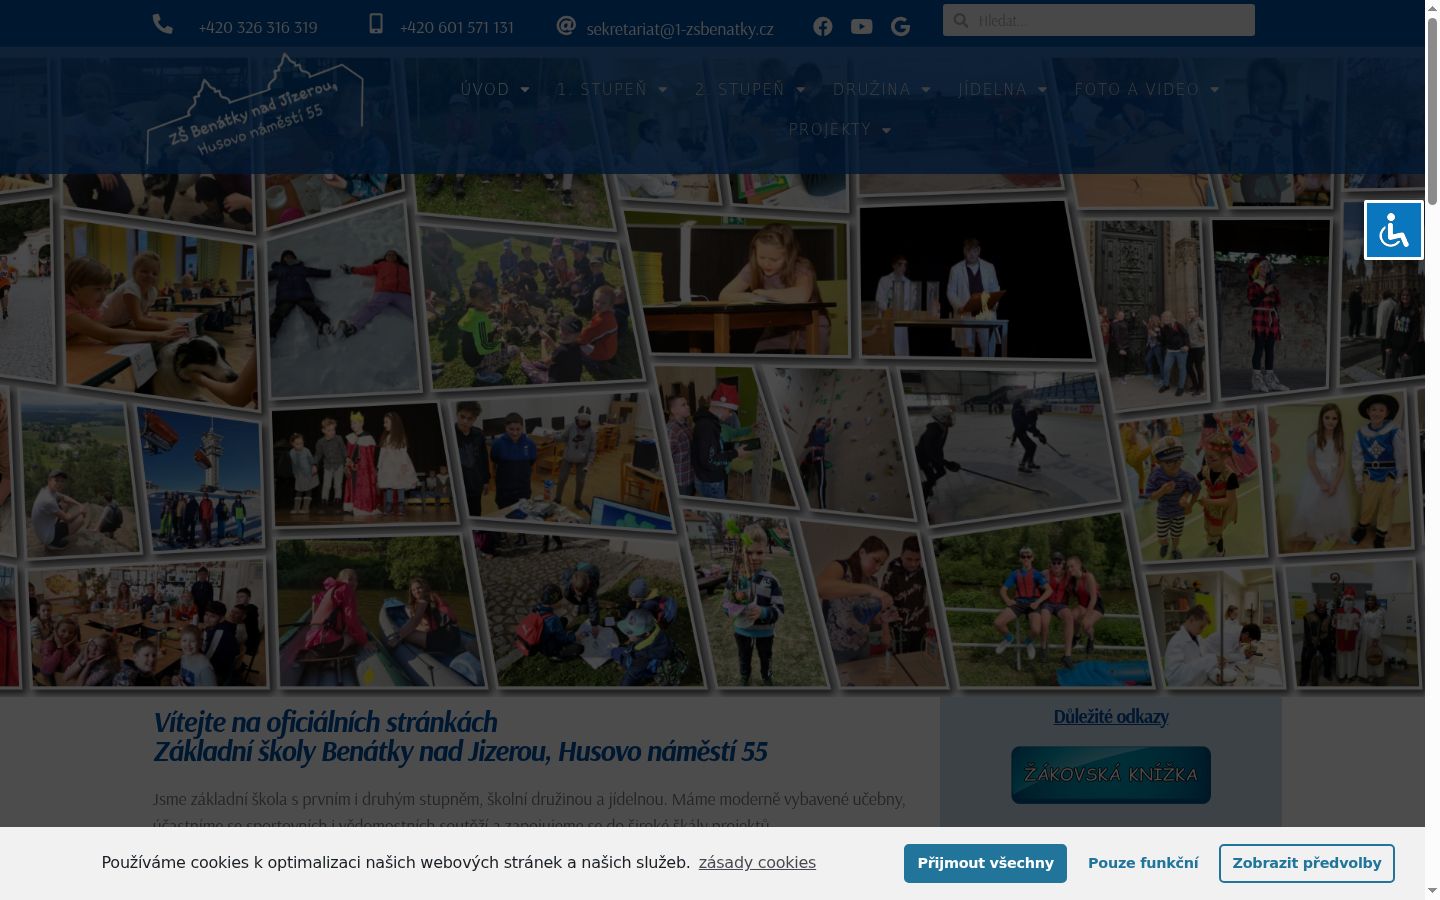The height and width of the screenshot is (900, 1440).
Task: Email sekretariat@1-zsbenatky.cz
Action: coord(680,29)
